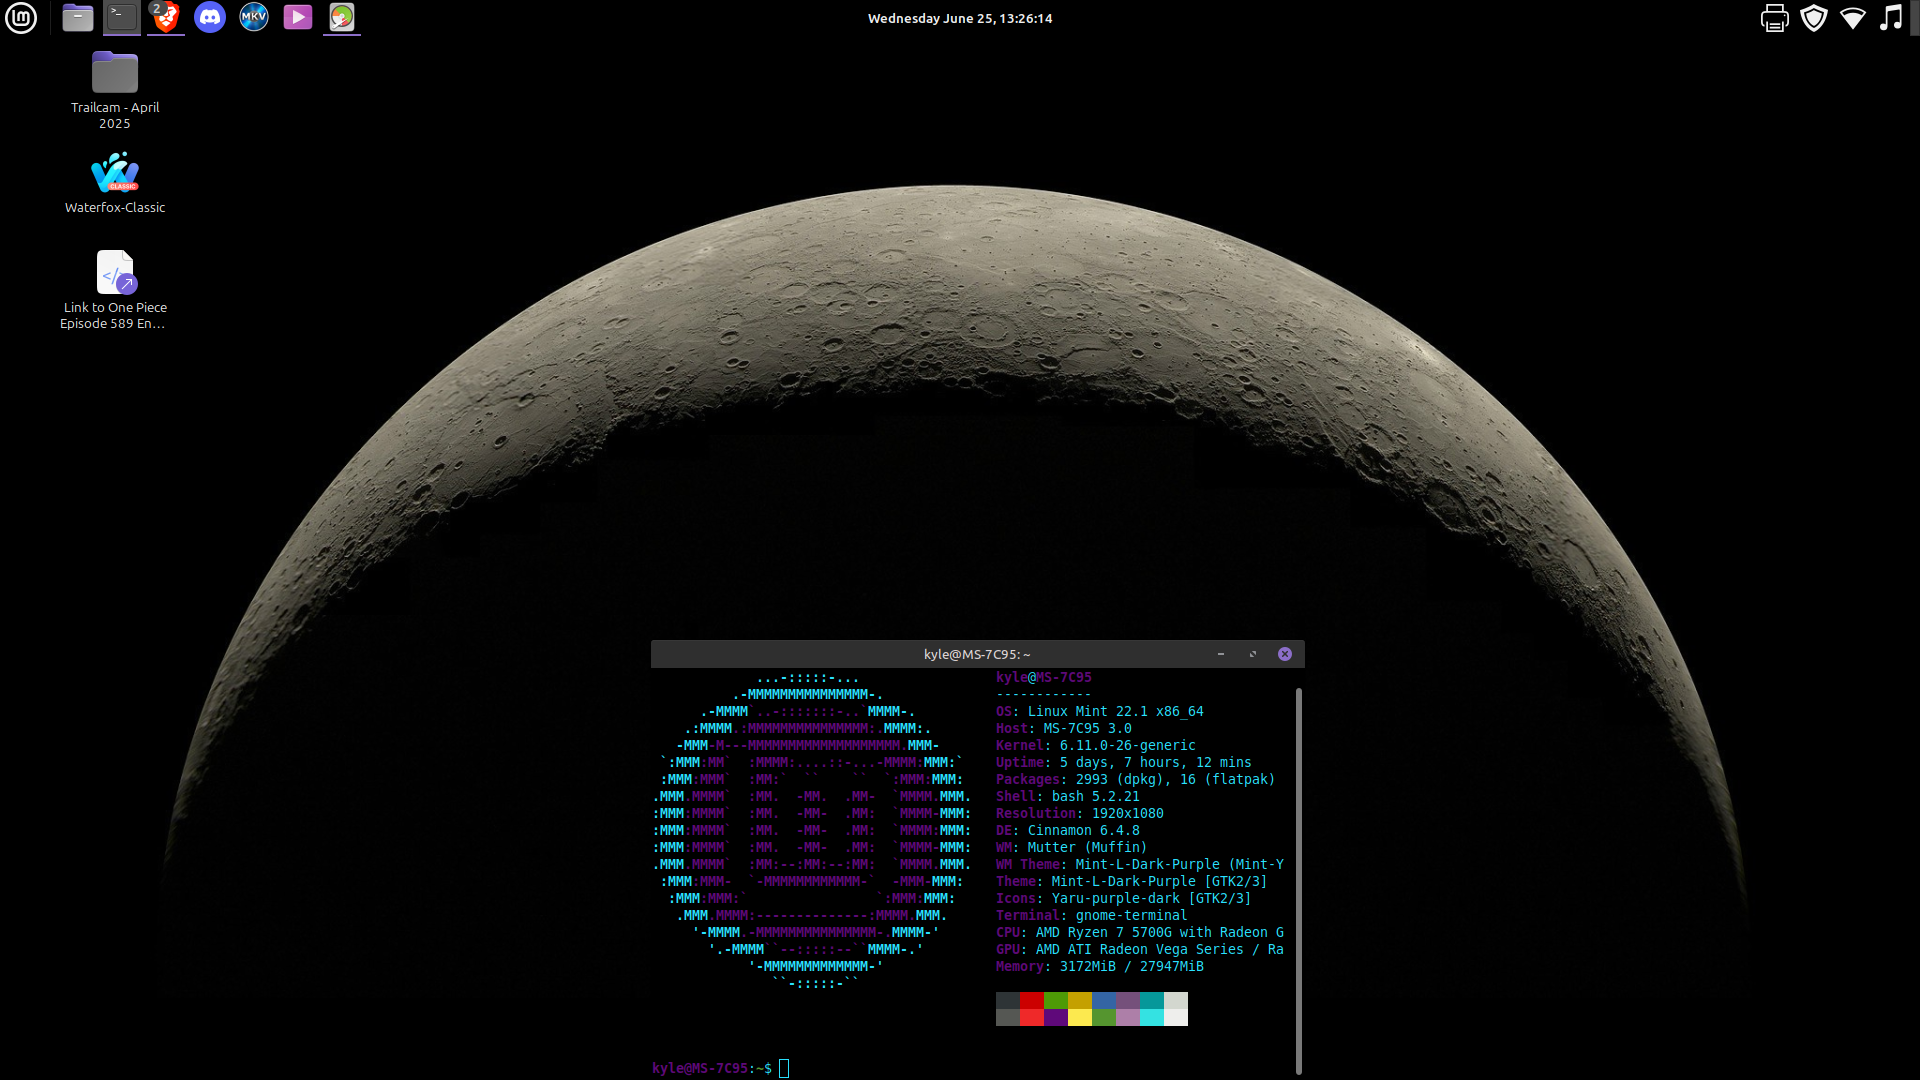Click the dark purple swatch in neofetch bottom row
Image resolution: width=1920 pixels, height=1080 pixels.
click(1056, 1017)
